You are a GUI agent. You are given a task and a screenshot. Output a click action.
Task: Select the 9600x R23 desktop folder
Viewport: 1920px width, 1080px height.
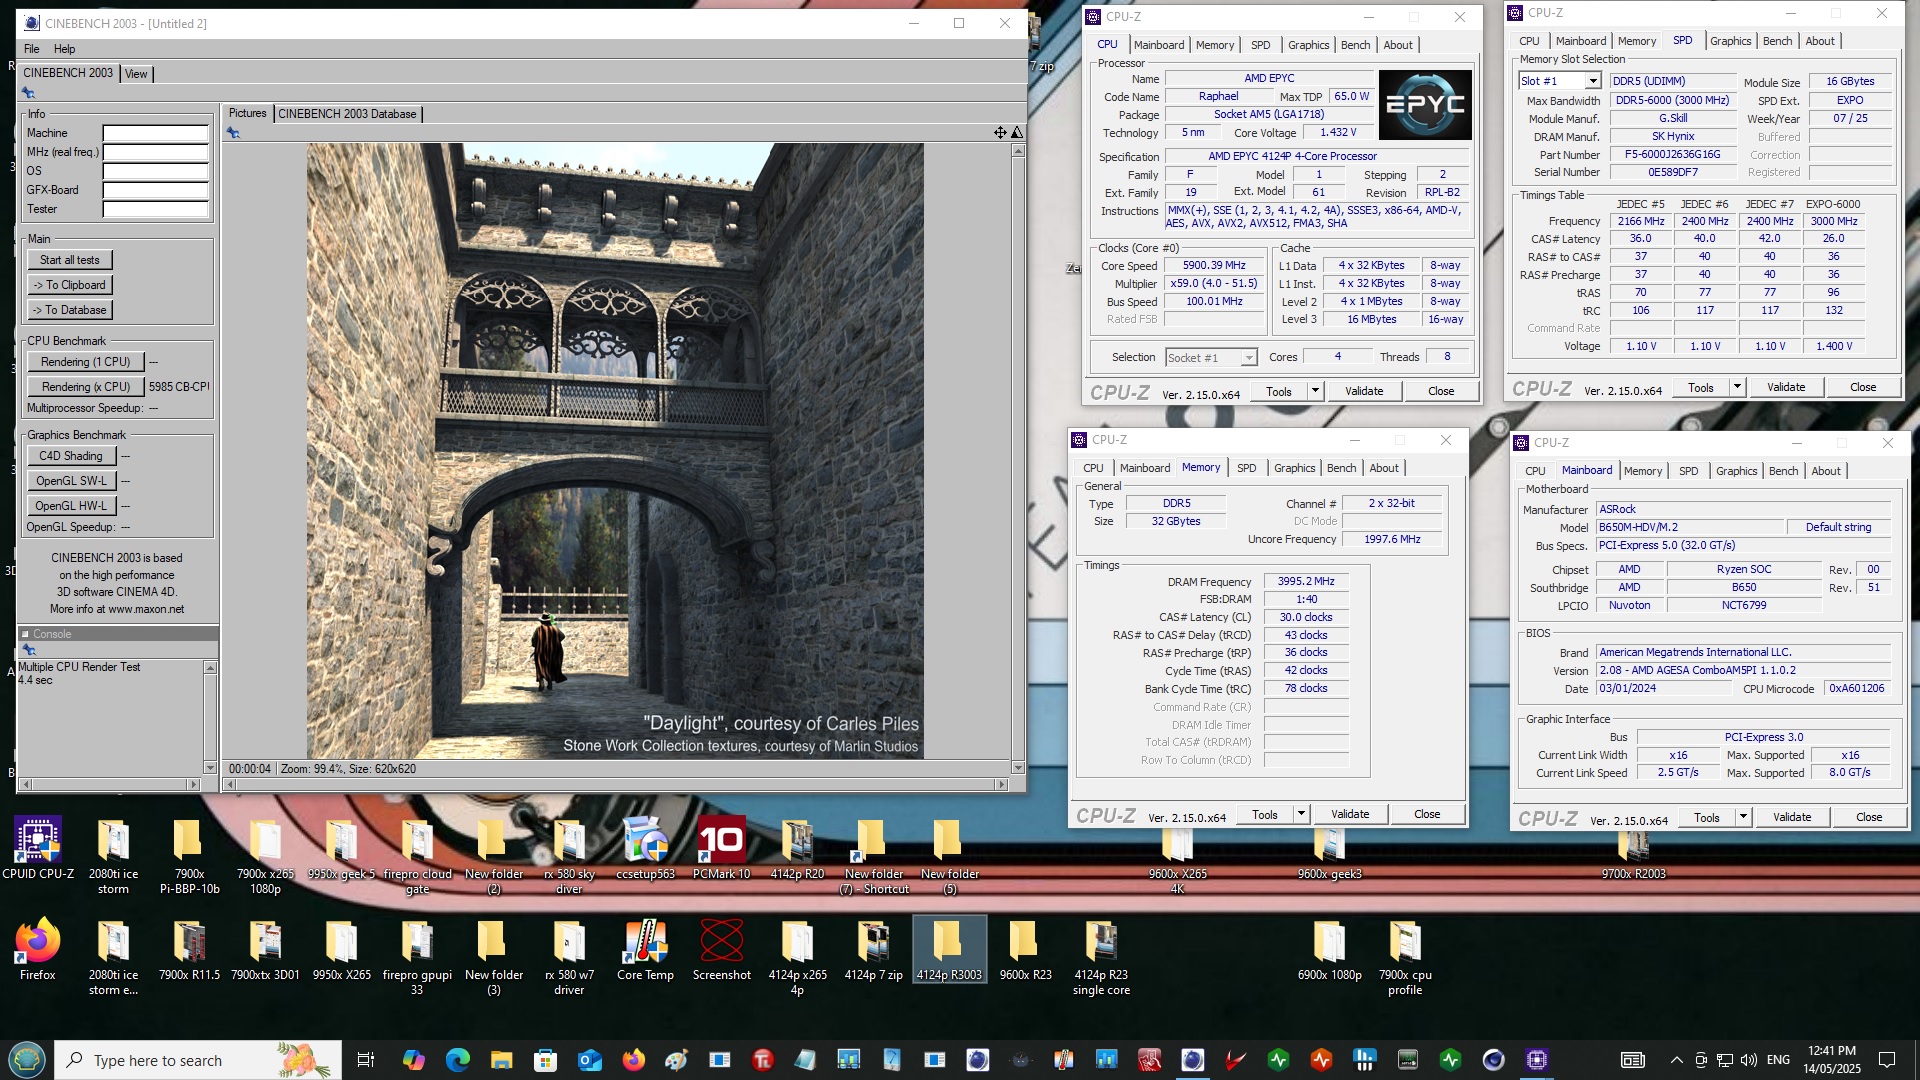(x=1025, y=951)
